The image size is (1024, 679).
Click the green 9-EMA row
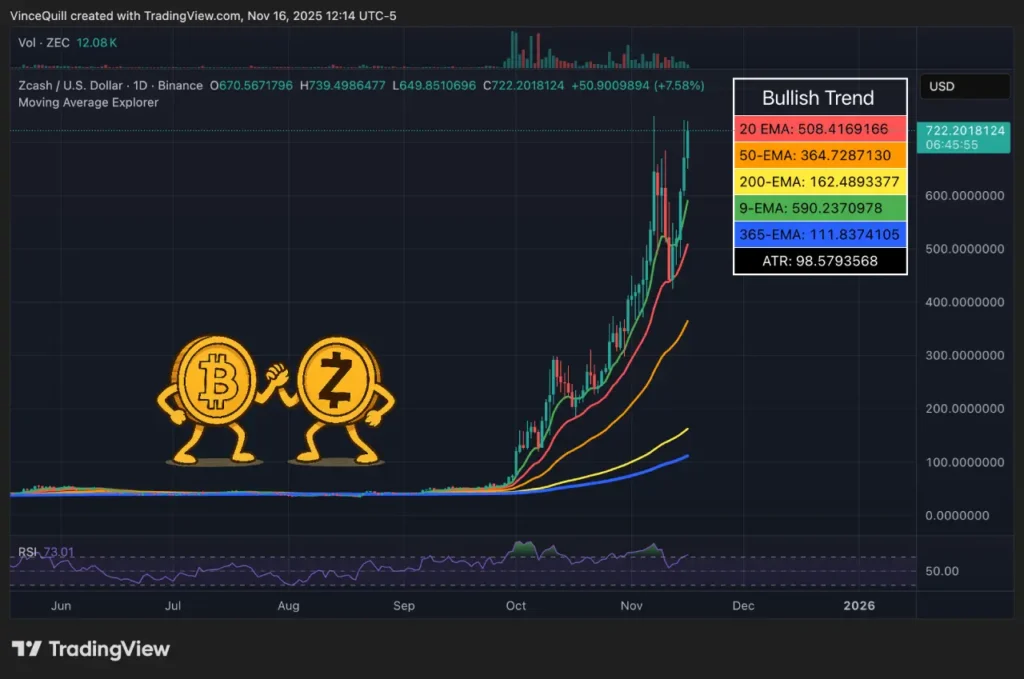819,208
